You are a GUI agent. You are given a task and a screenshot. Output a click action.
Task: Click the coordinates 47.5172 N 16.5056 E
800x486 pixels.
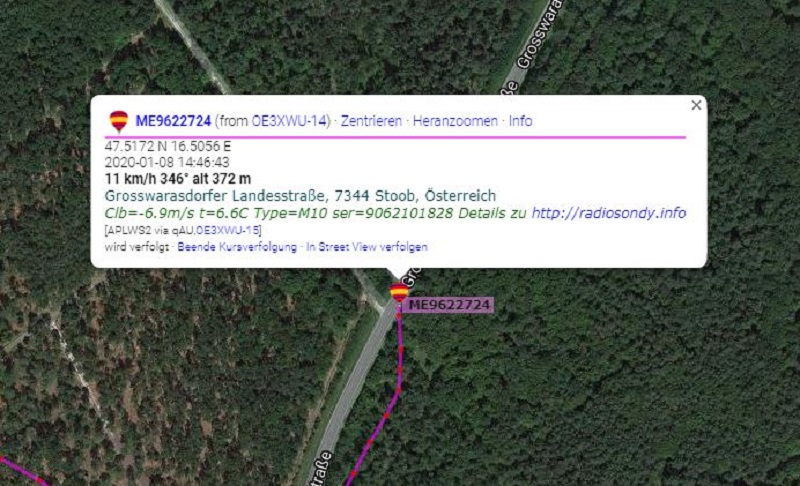pyautogui.click(x=168, y=146)
